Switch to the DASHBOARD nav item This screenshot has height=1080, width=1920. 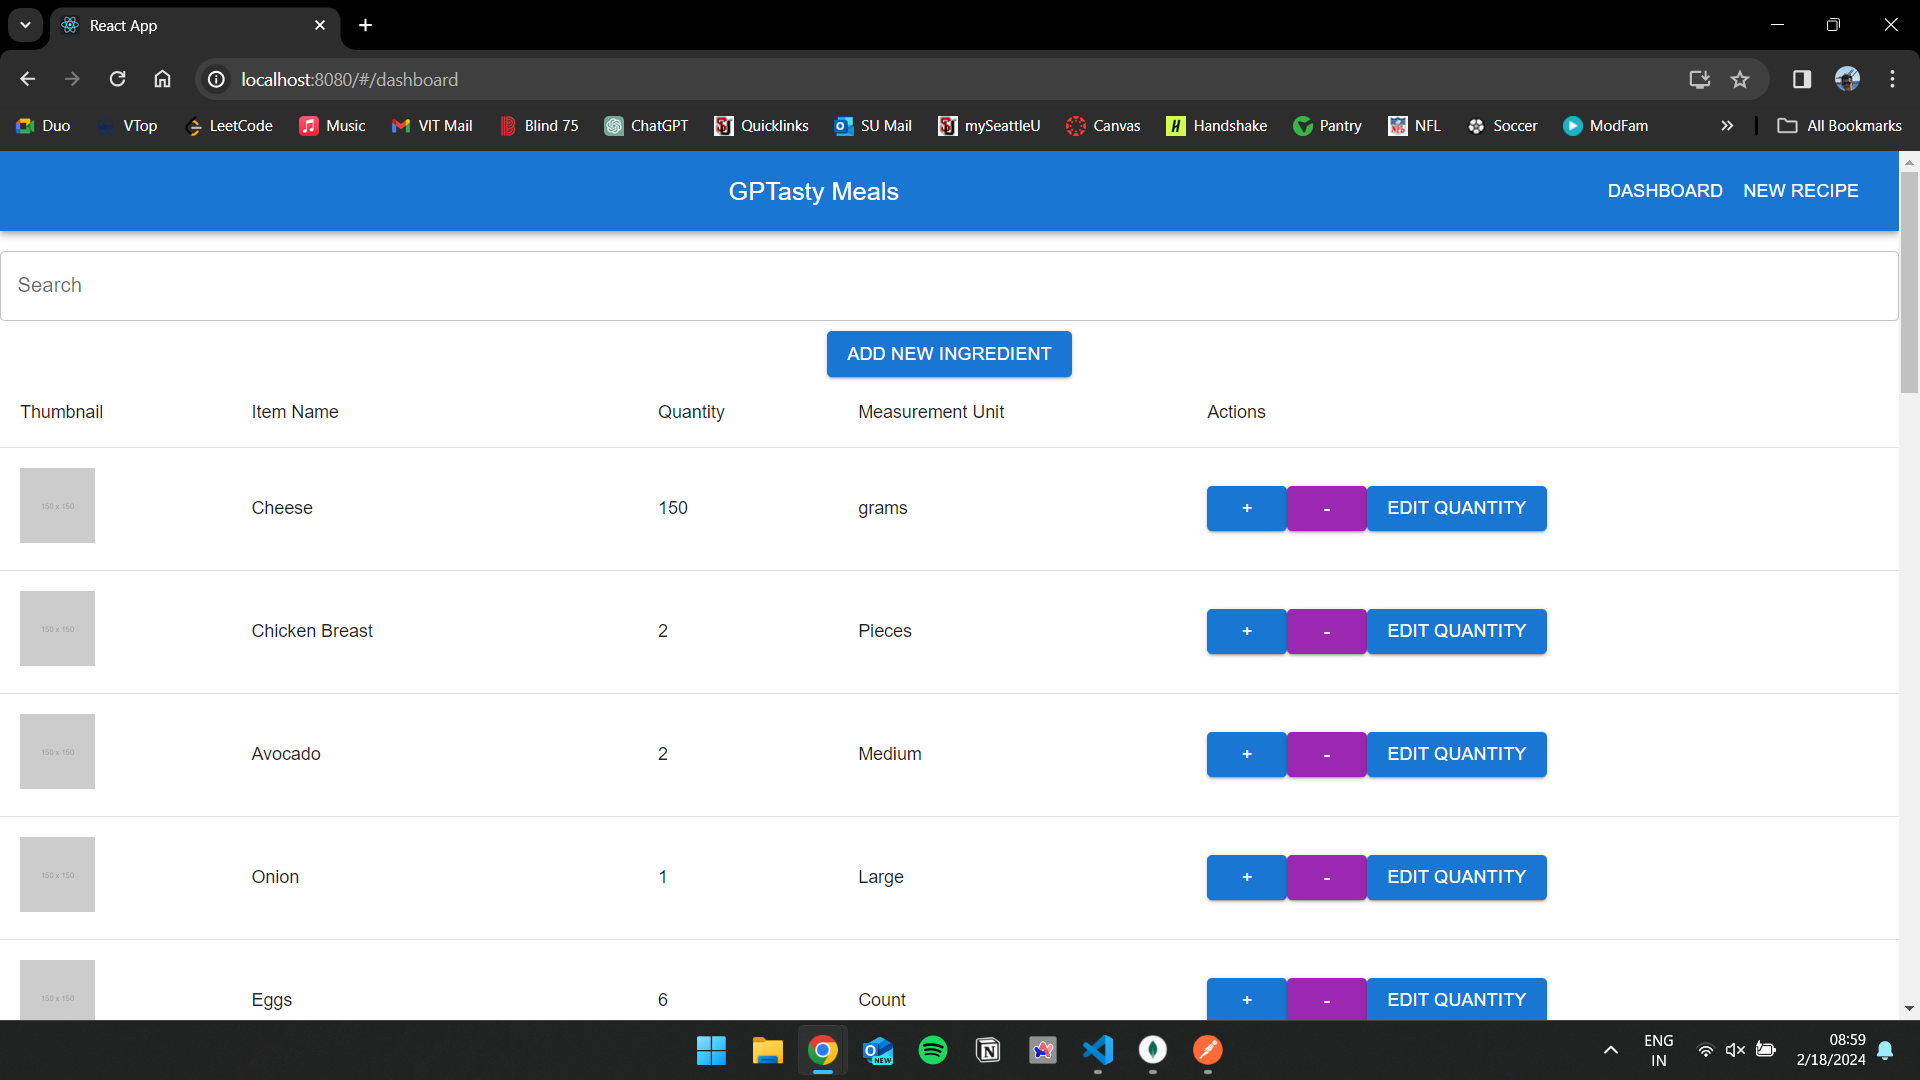pos(1664,191)
